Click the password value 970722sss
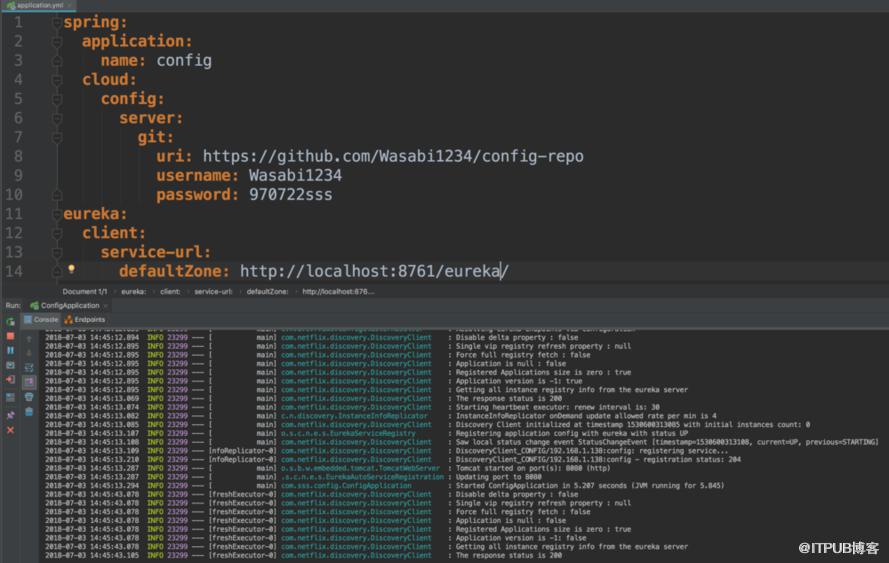The image size is (889, 563). [x=290, y=195]
